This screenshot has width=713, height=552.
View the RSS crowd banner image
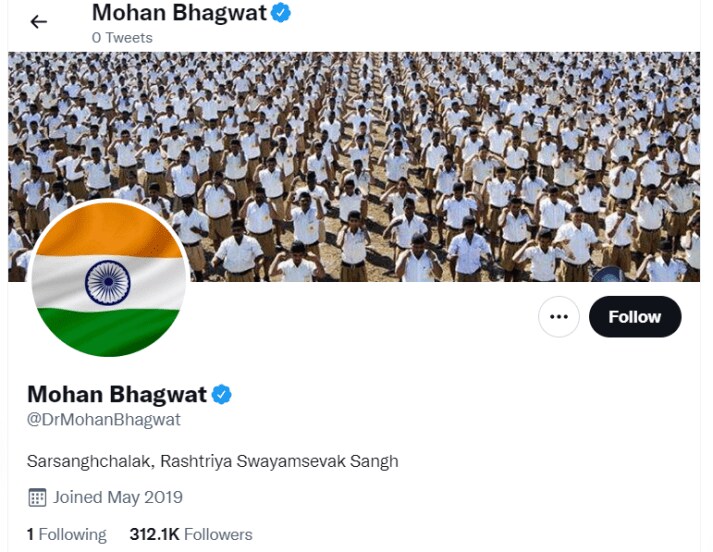[354, 166]
